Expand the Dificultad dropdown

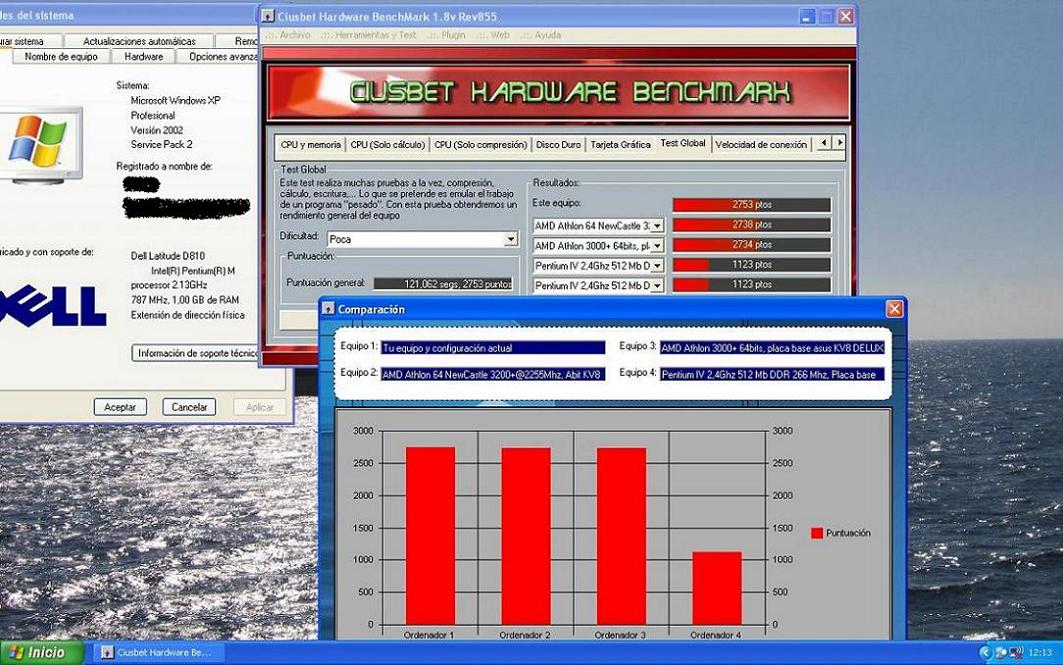(510, 239)
